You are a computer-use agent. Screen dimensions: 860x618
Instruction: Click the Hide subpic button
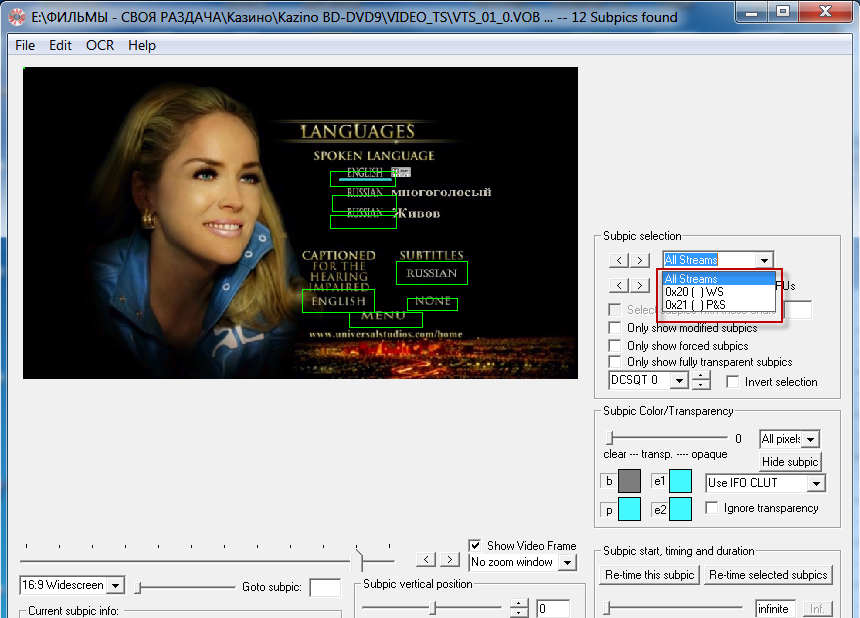pos(790,462)
